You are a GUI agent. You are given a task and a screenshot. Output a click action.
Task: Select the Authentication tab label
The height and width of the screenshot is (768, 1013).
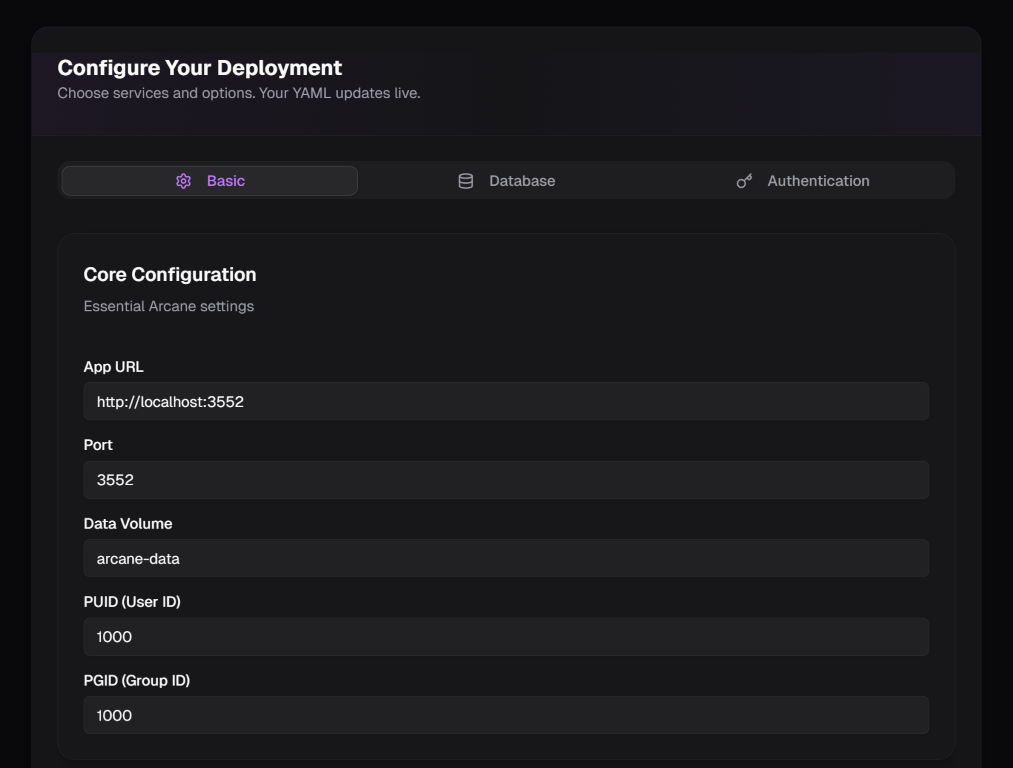click(x=818, y=181)
